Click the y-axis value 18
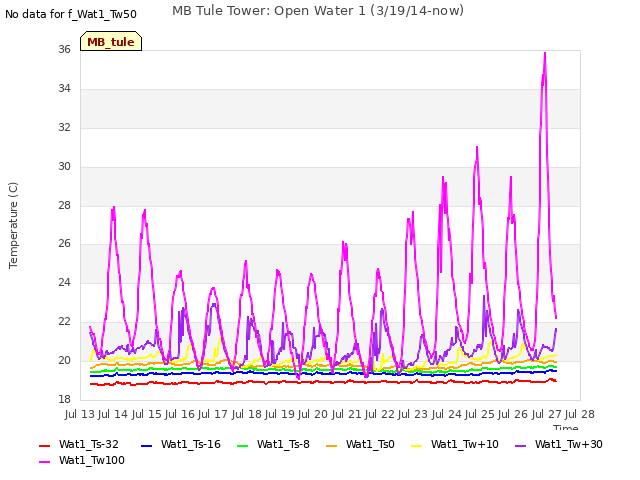The image size is (640, 480). (x=64, y=399)
